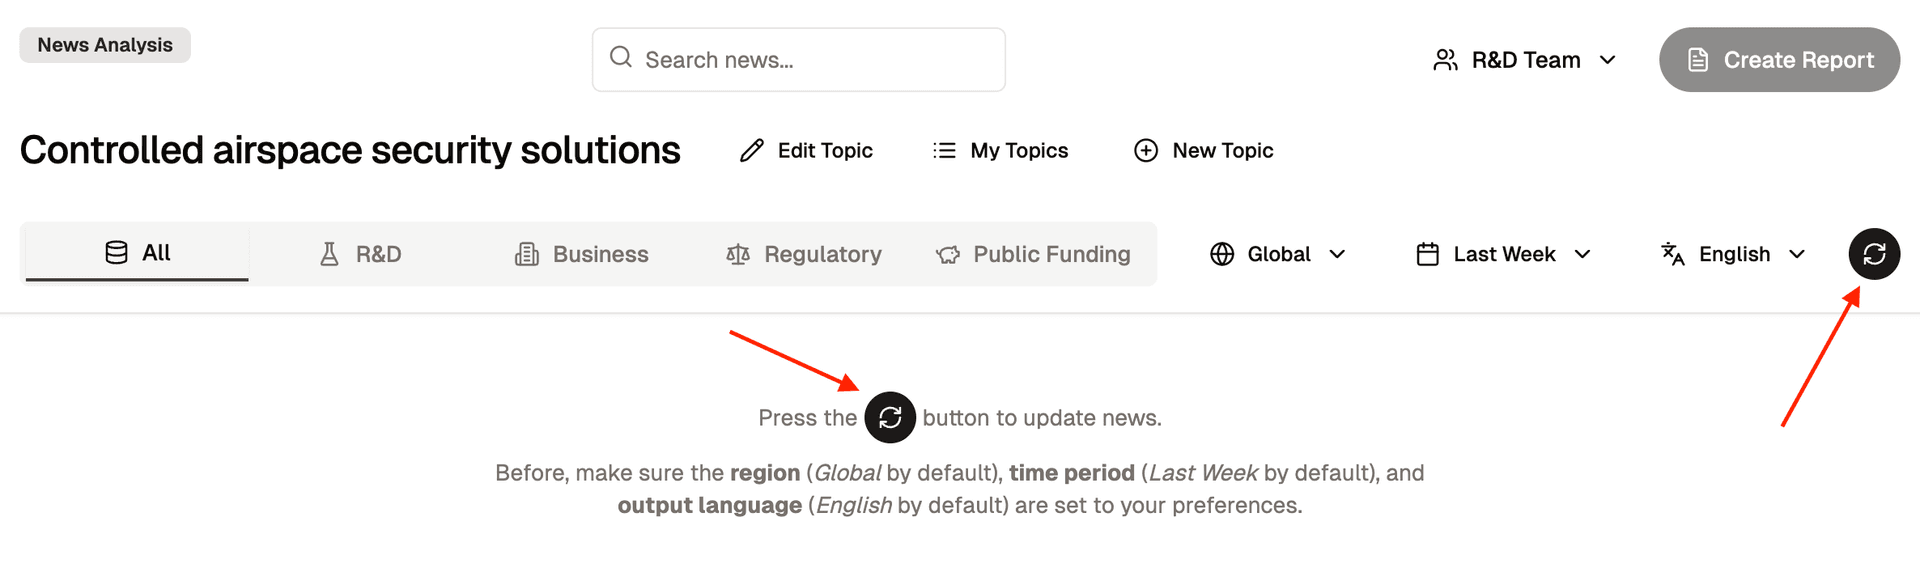This screenshot has width=1920, height=584.
Task: Click the list icon beside My Topics
Action: click(x=944, y=151)
